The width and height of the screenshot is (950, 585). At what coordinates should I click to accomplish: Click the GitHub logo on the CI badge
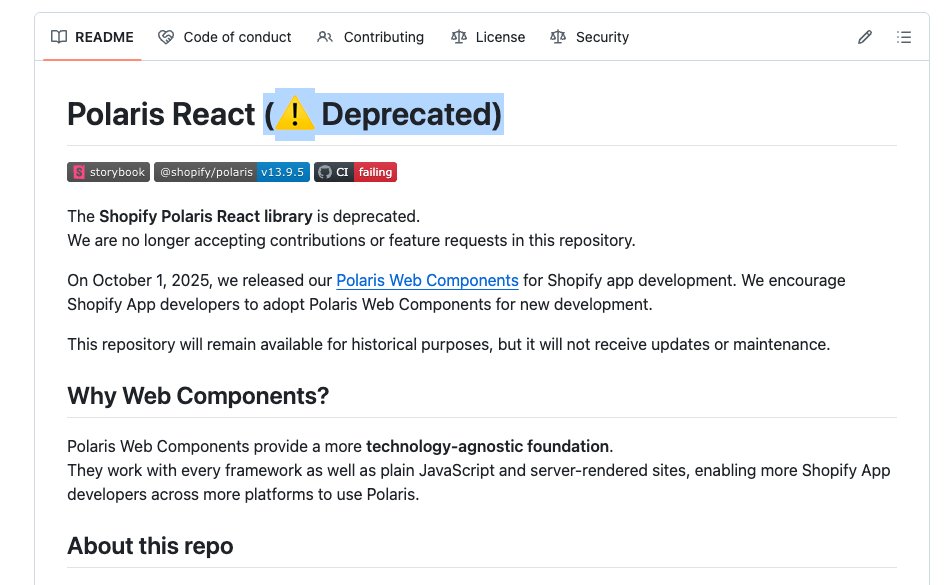324,171
